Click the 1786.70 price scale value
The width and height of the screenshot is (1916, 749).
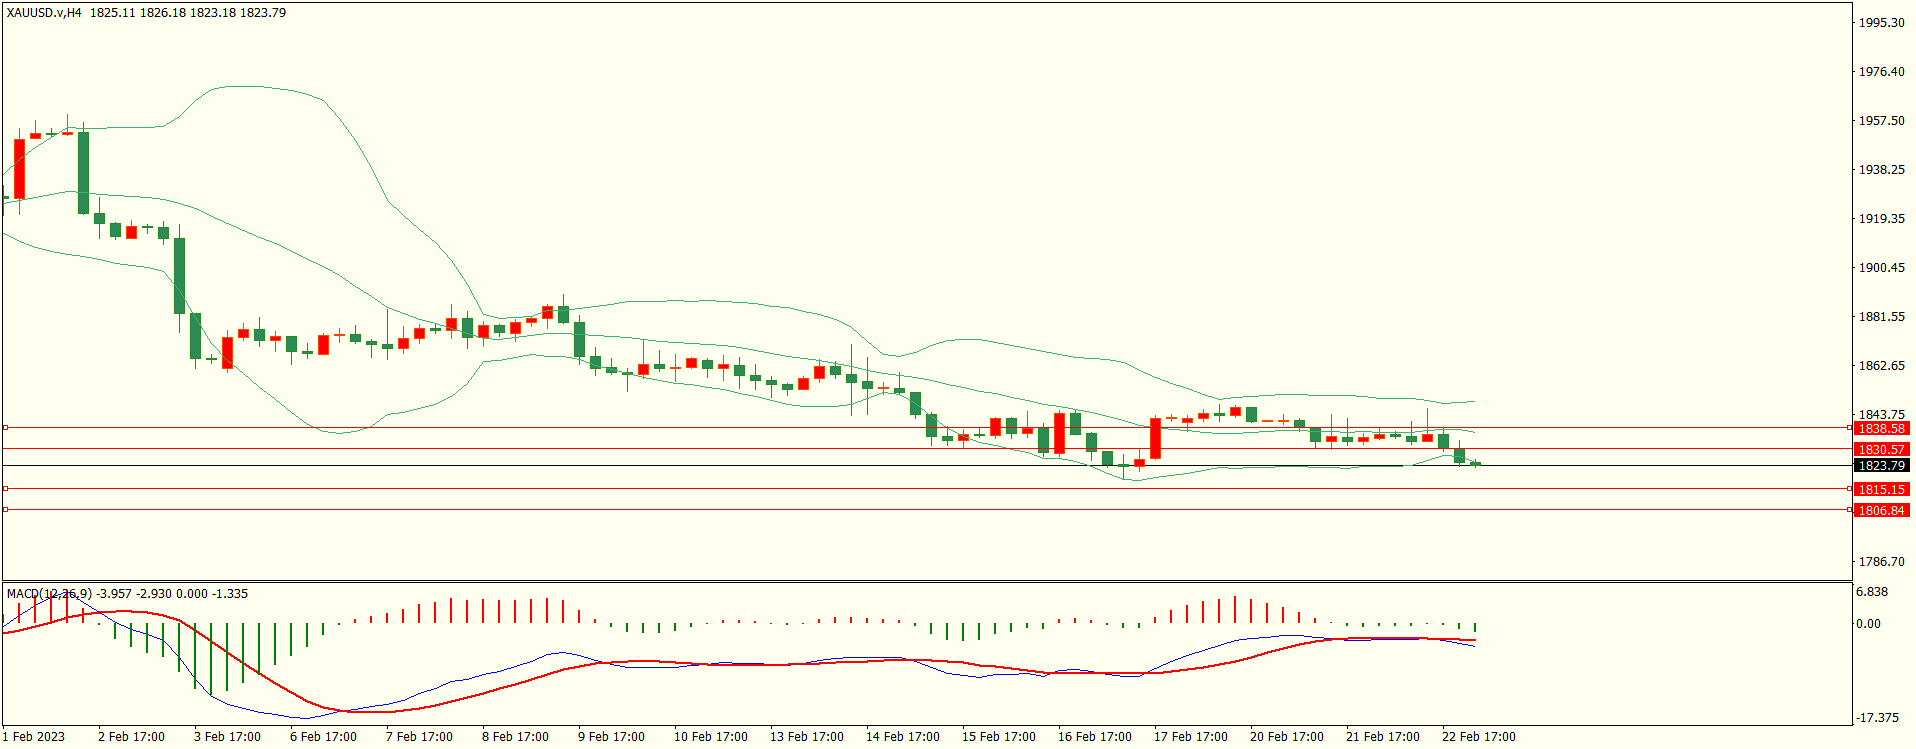click(x=1881, y=562)
